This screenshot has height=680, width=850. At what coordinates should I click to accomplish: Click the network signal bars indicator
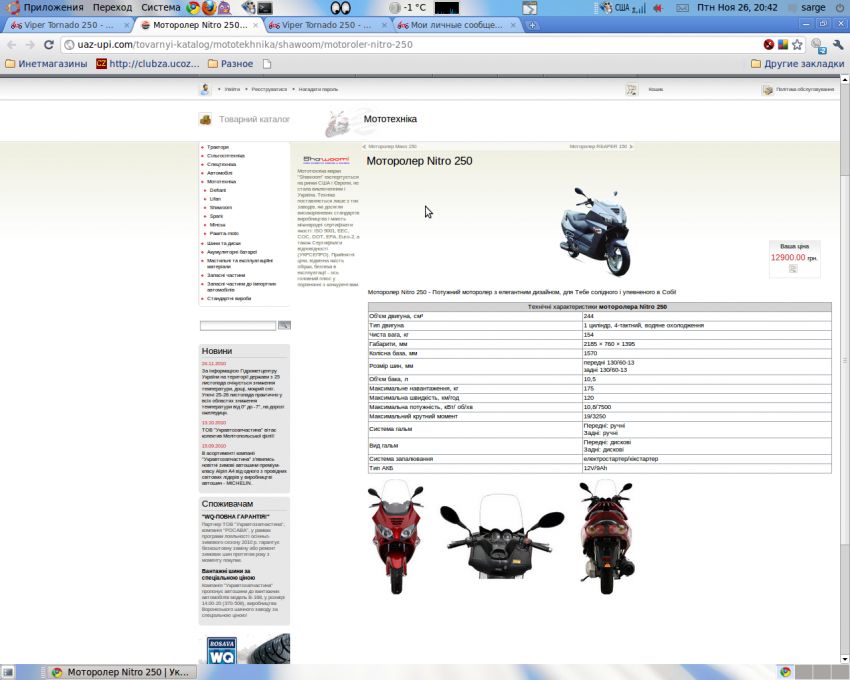click(x=639, y=8)
